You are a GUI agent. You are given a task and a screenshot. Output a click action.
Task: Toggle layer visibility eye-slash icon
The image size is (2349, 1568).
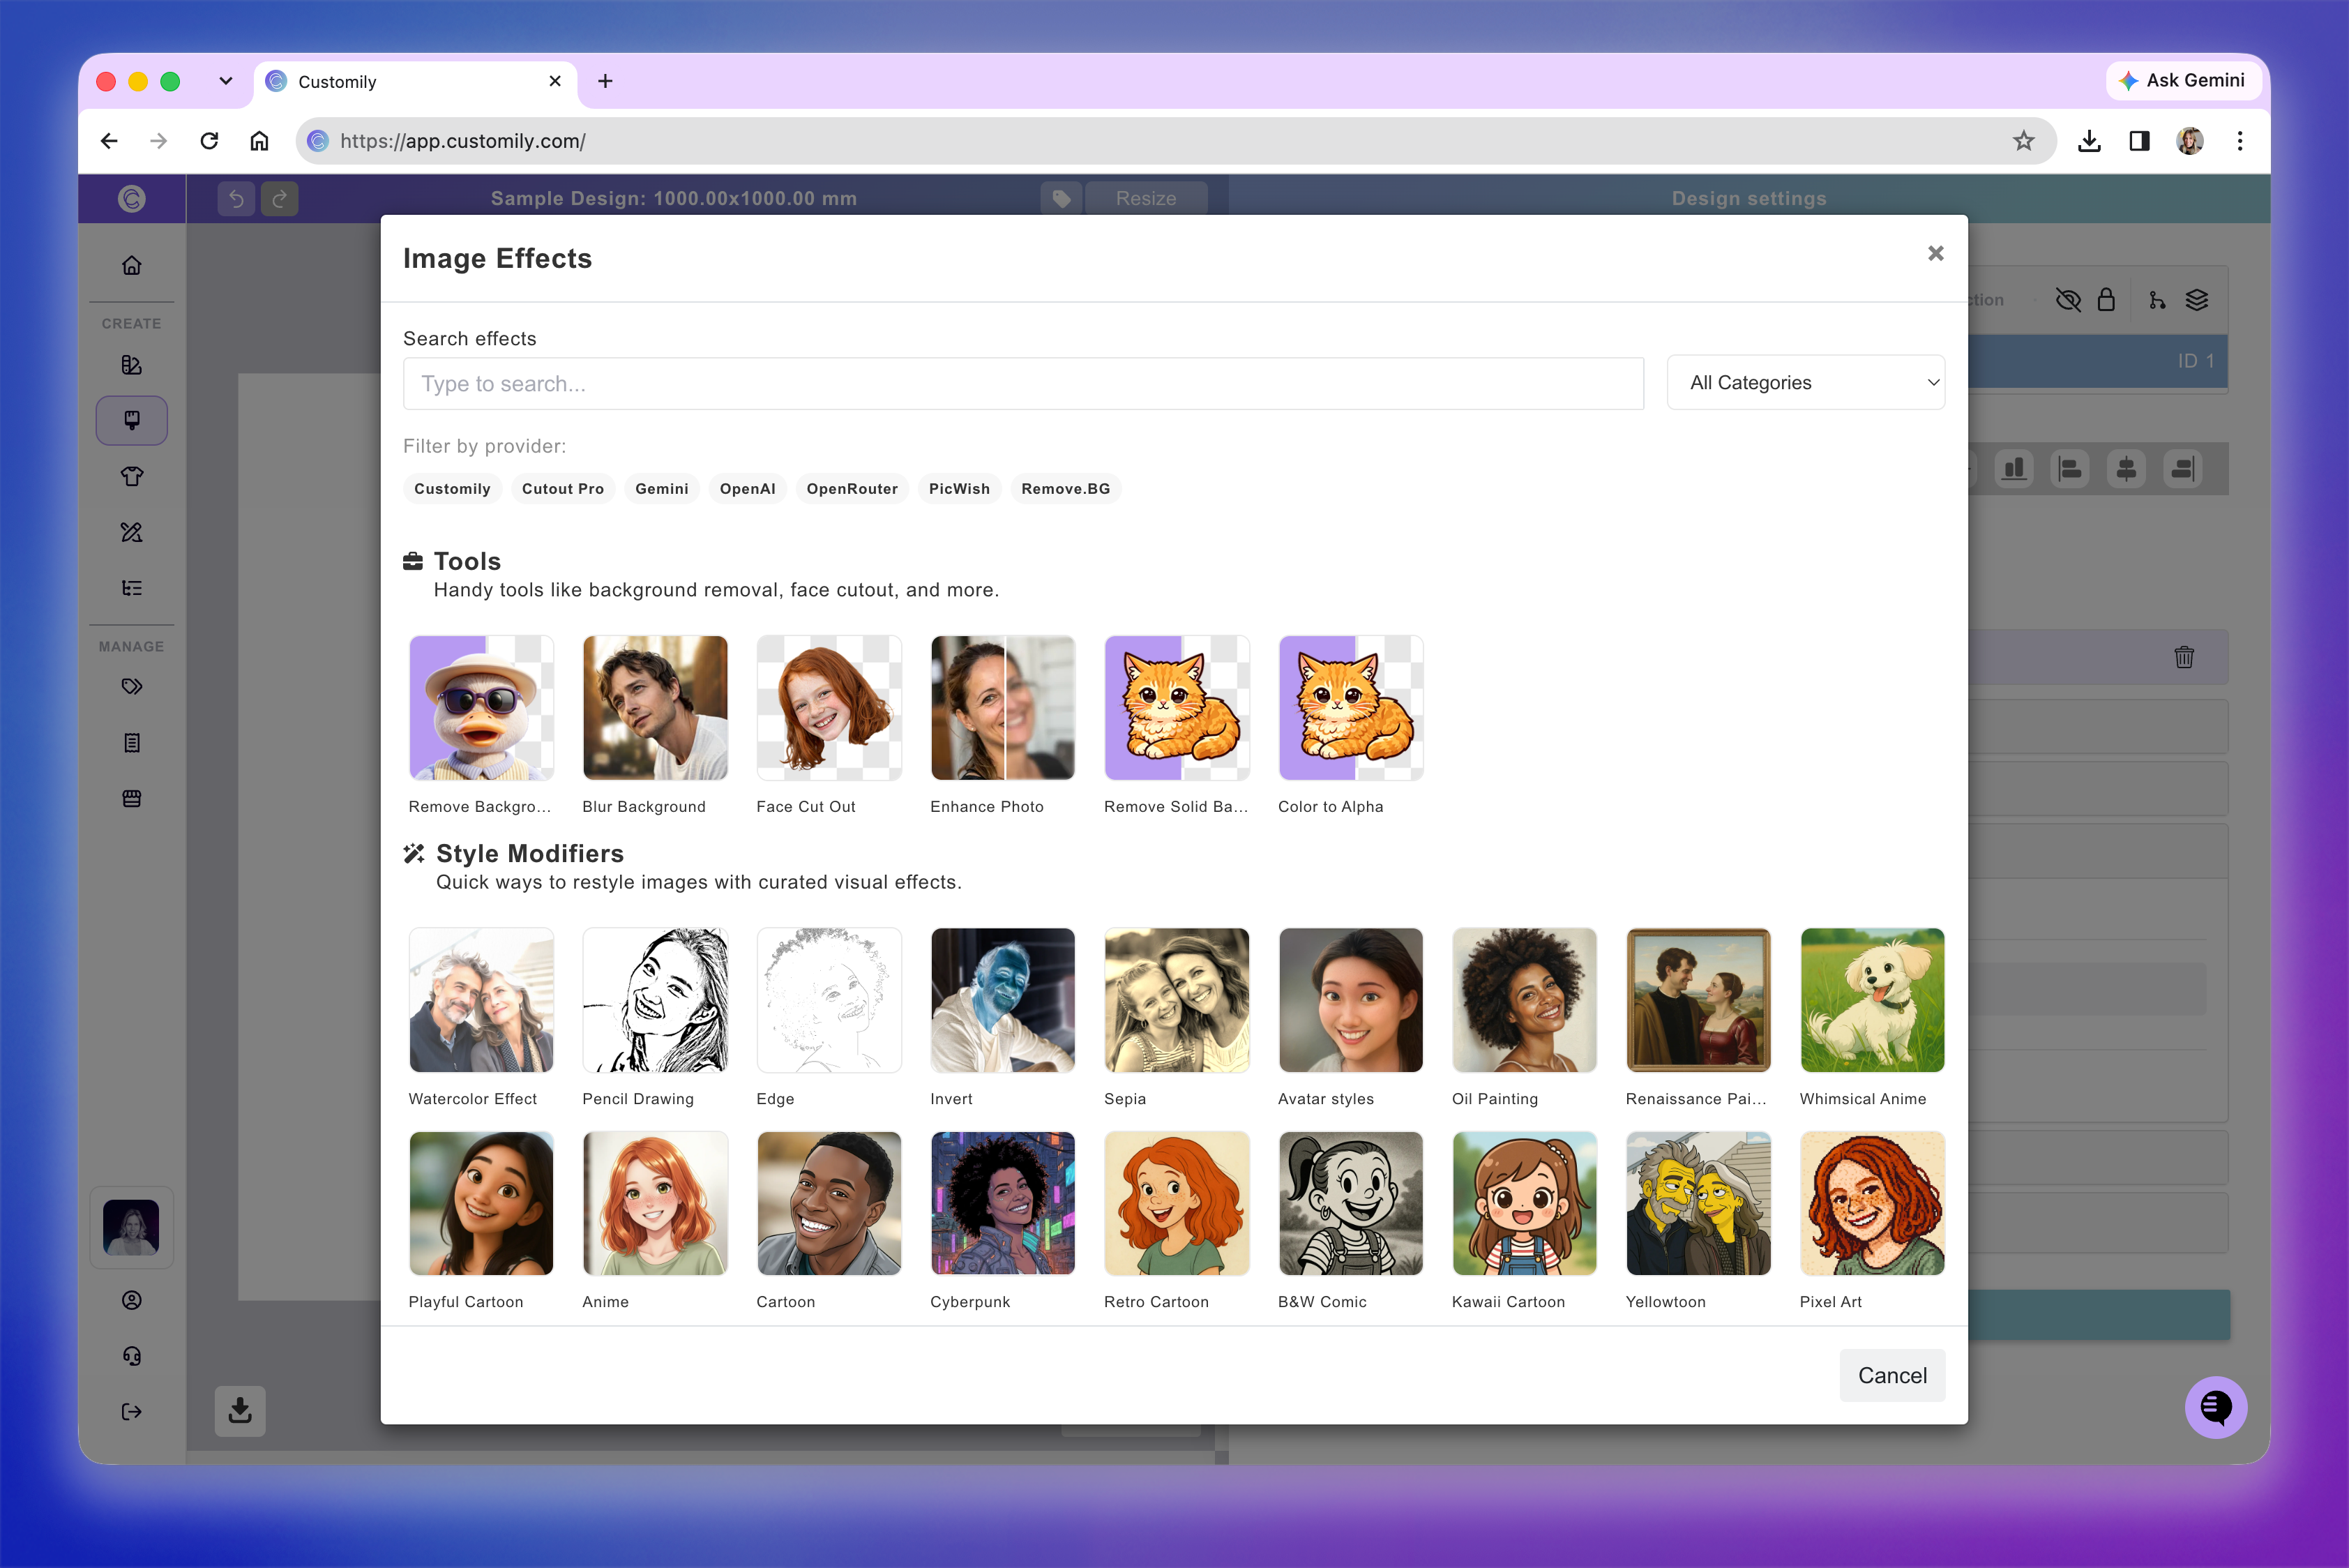[x=2068, y=300]
